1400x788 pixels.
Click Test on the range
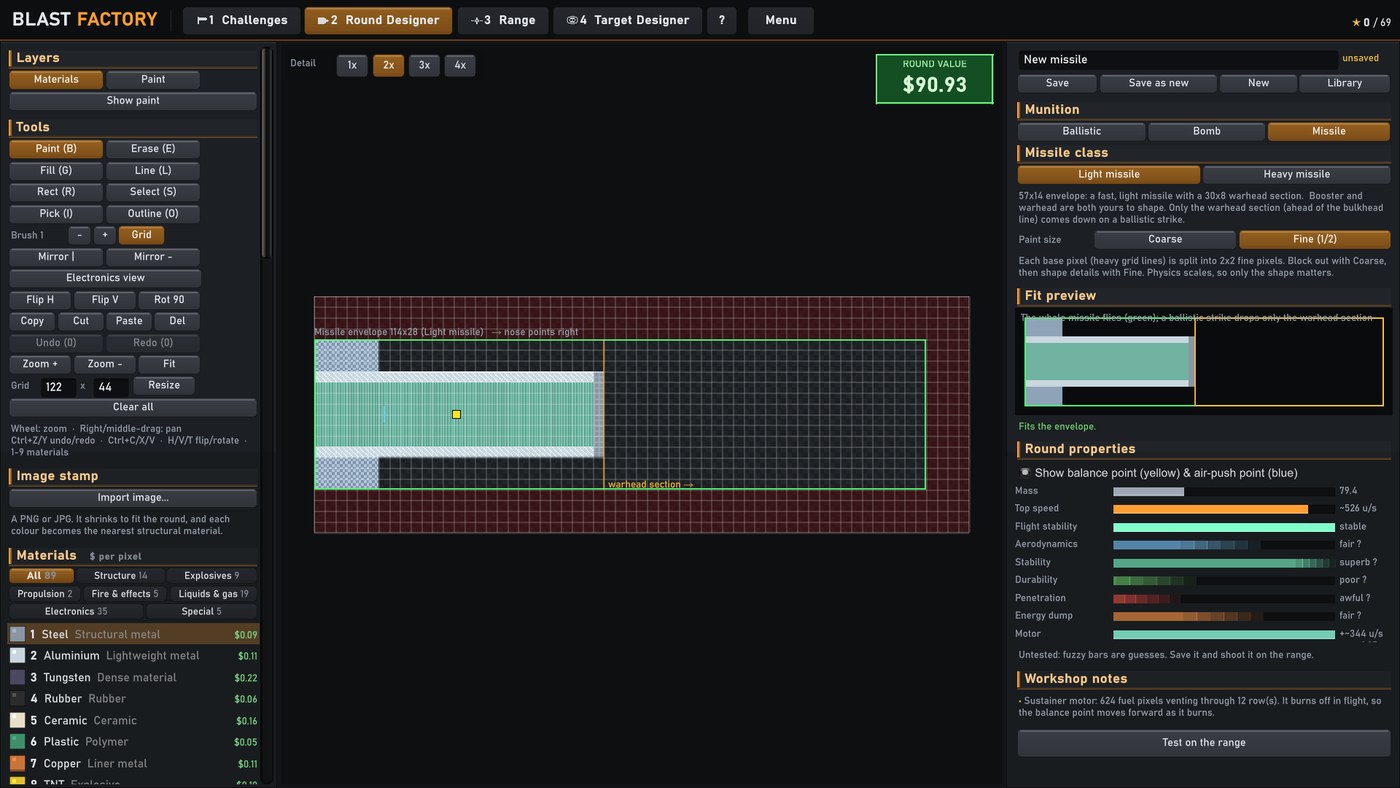click(1204, 743)
